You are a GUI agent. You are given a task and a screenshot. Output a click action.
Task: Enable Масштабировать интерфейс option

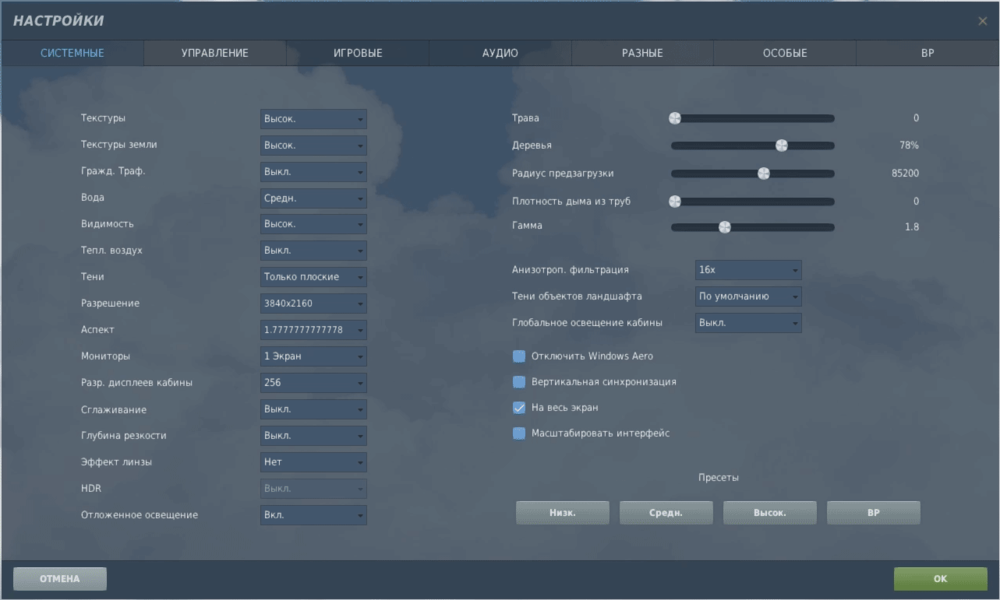pyautogui.click(x=518, y=432)
